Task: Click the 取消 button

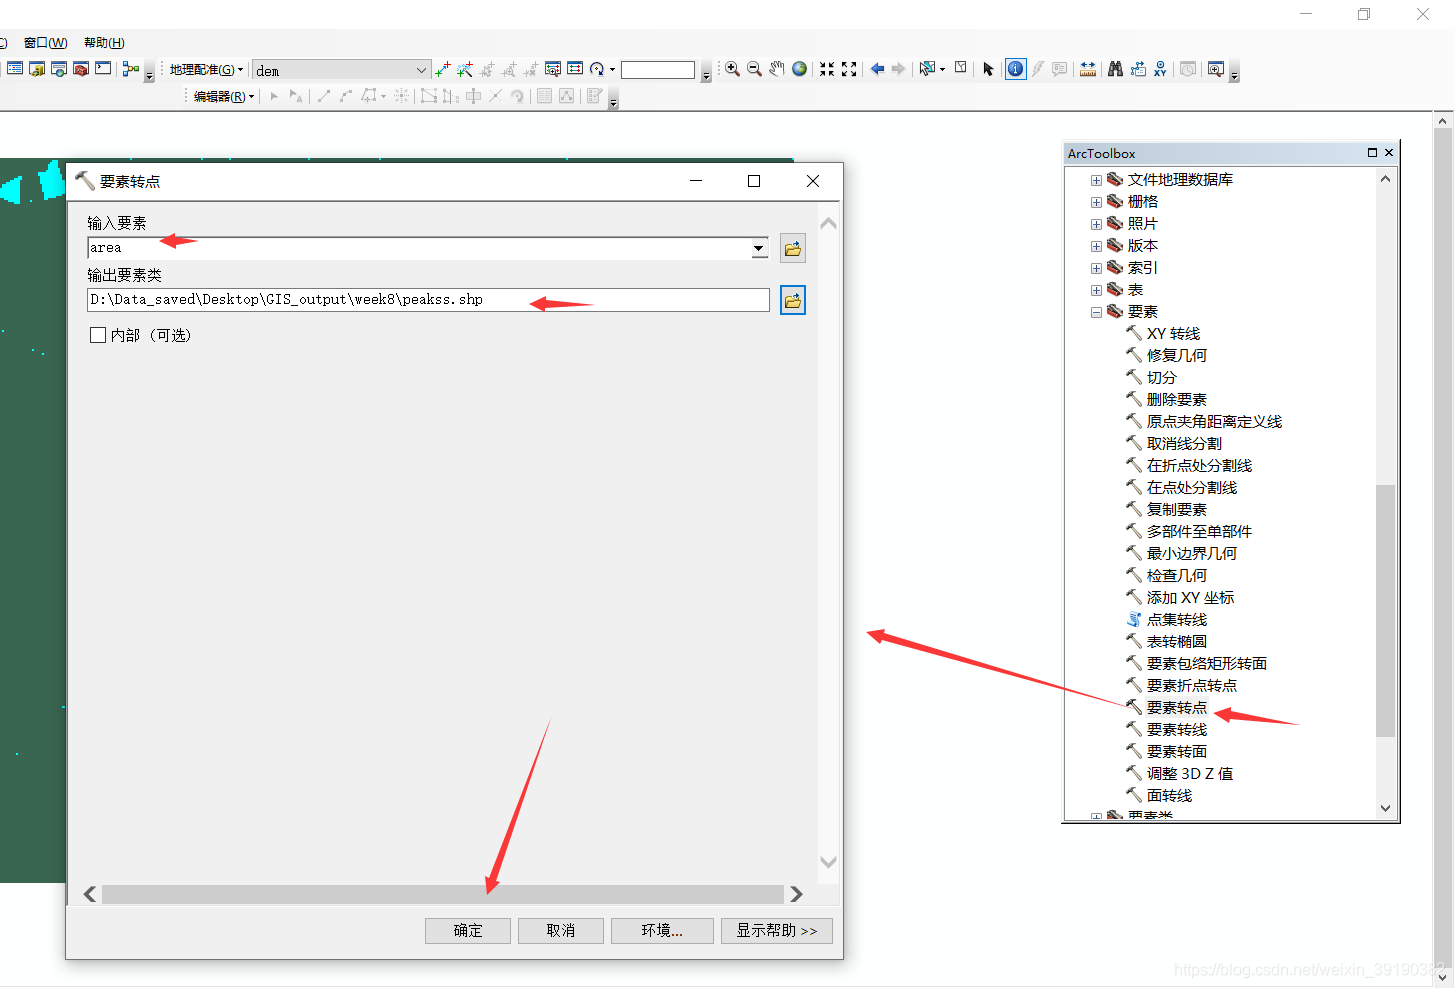Action: pos(561,931)
